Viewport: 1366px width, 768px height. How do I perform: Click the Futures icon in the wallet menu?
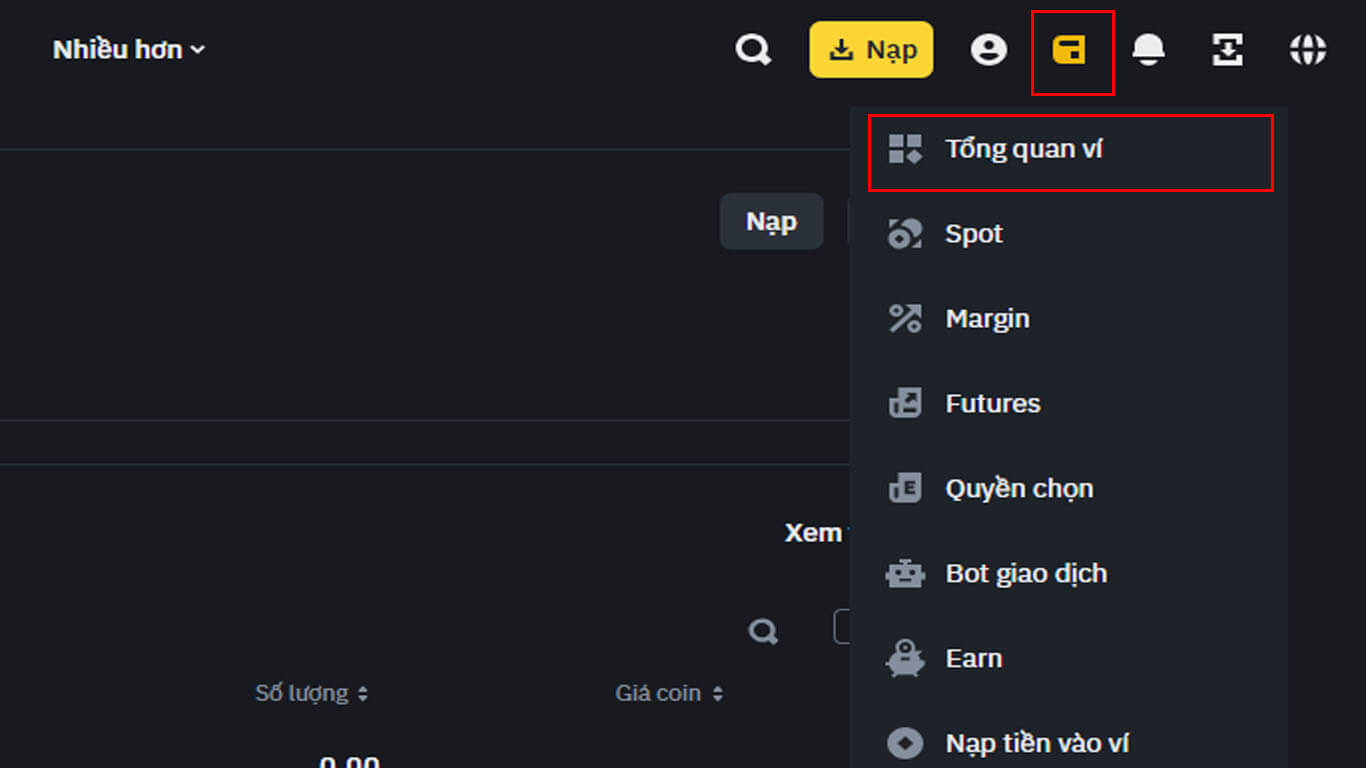pos(906,403)
